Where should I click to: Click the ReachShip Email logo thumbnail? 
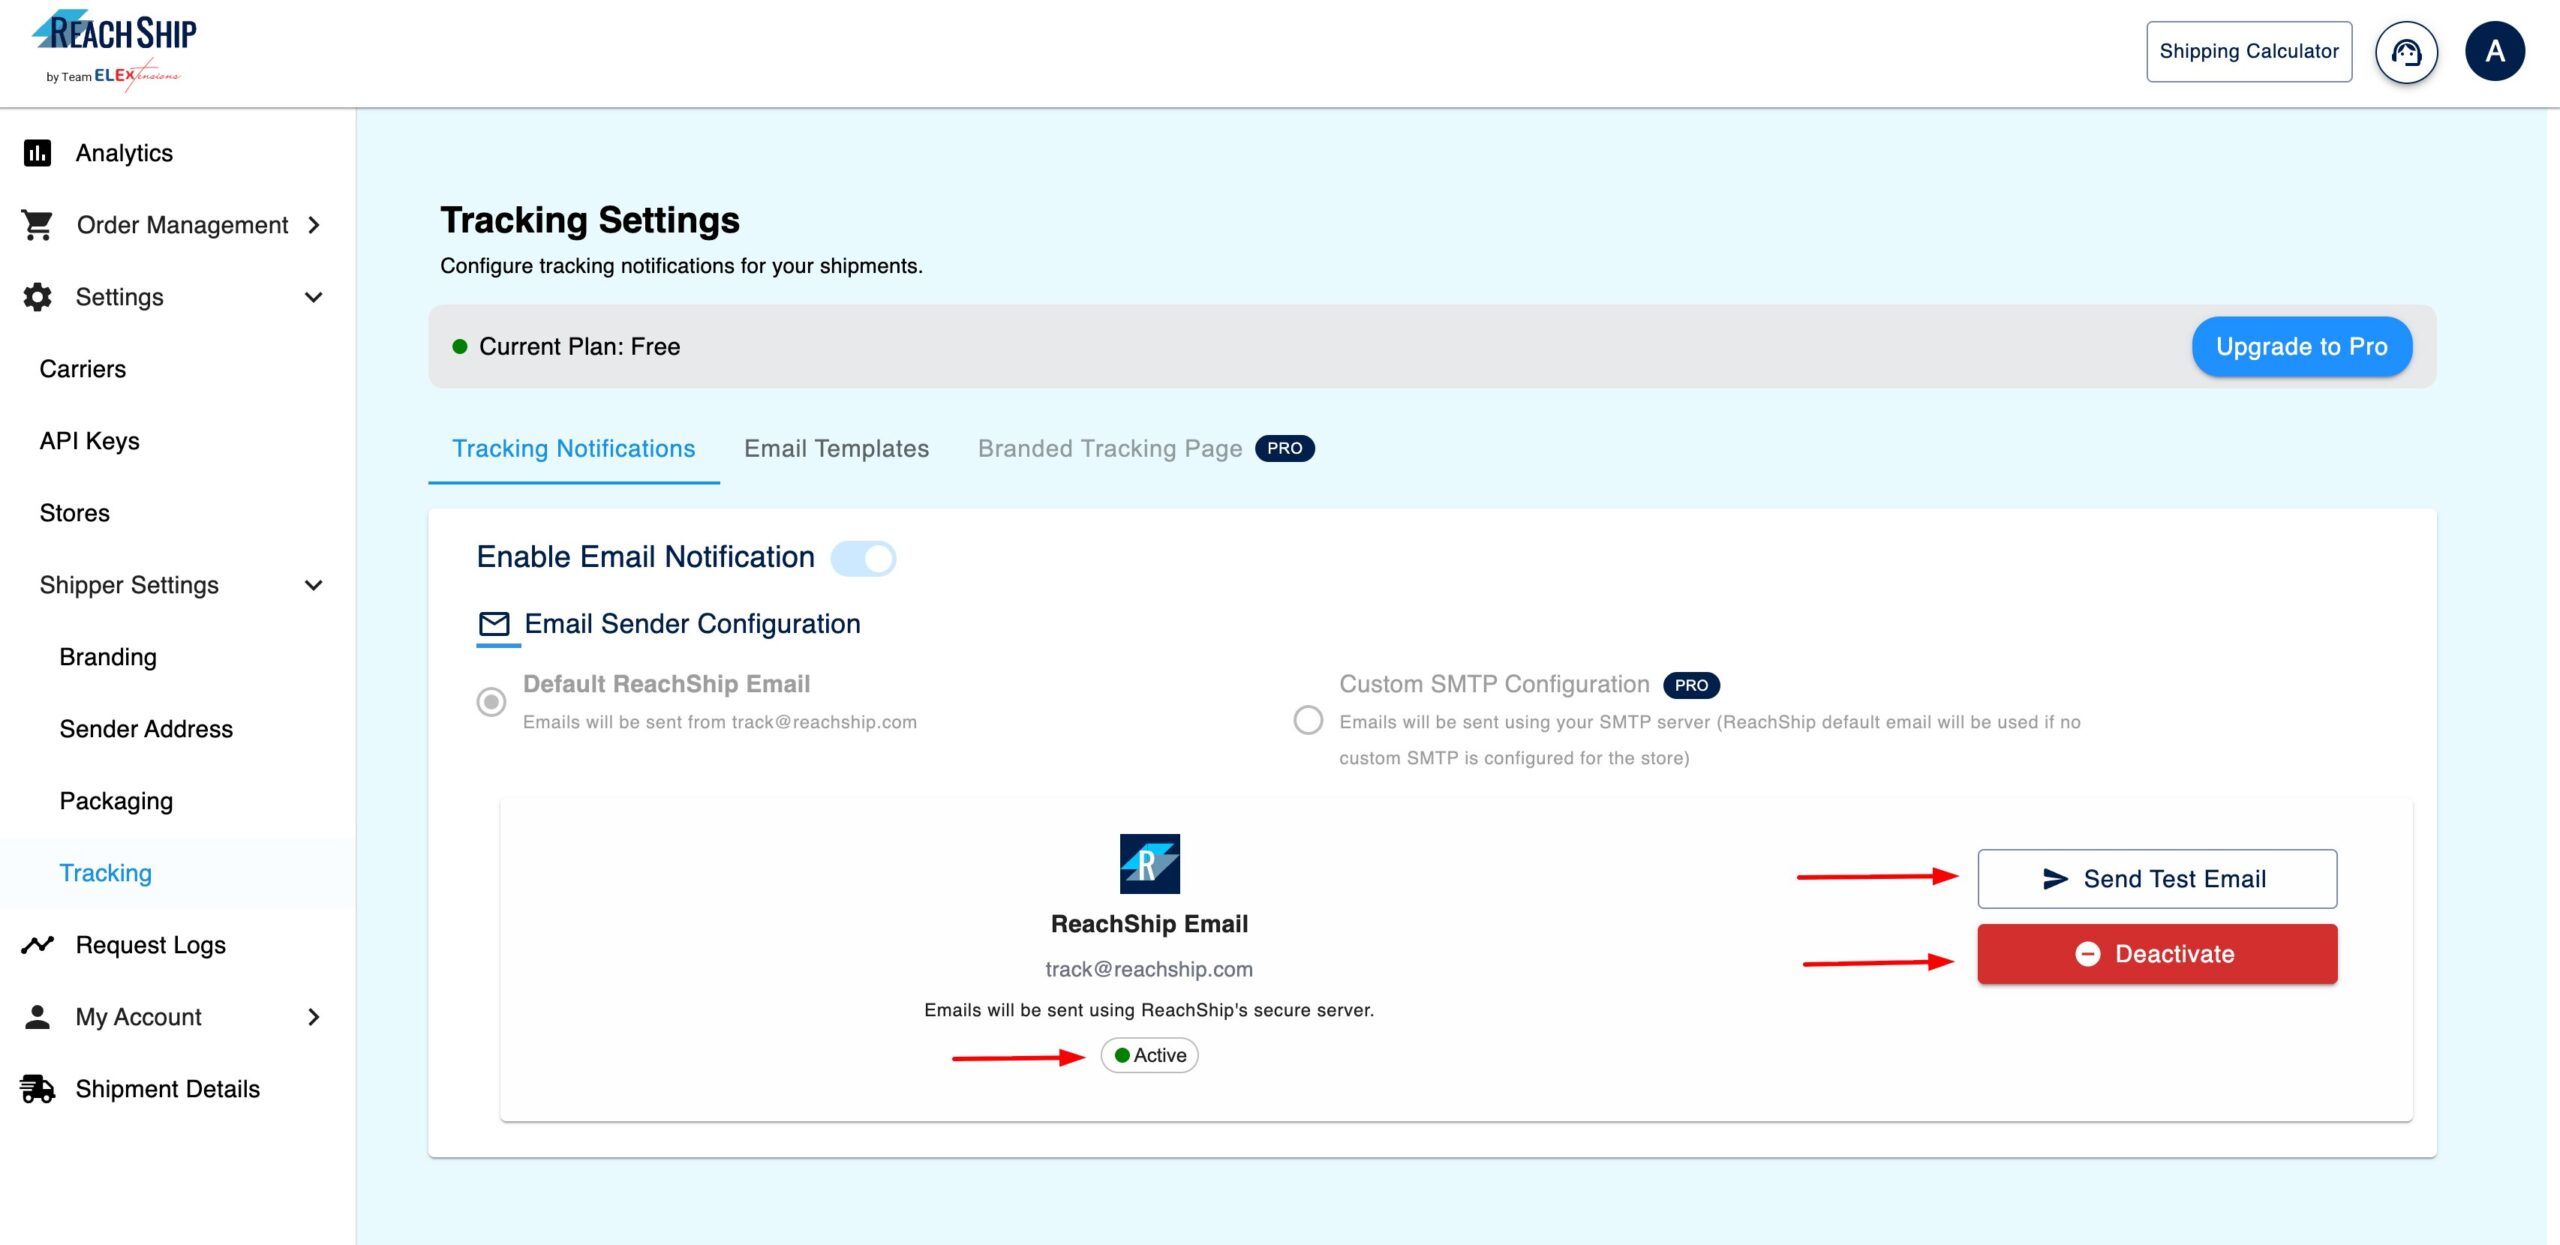pos(1149,864)
